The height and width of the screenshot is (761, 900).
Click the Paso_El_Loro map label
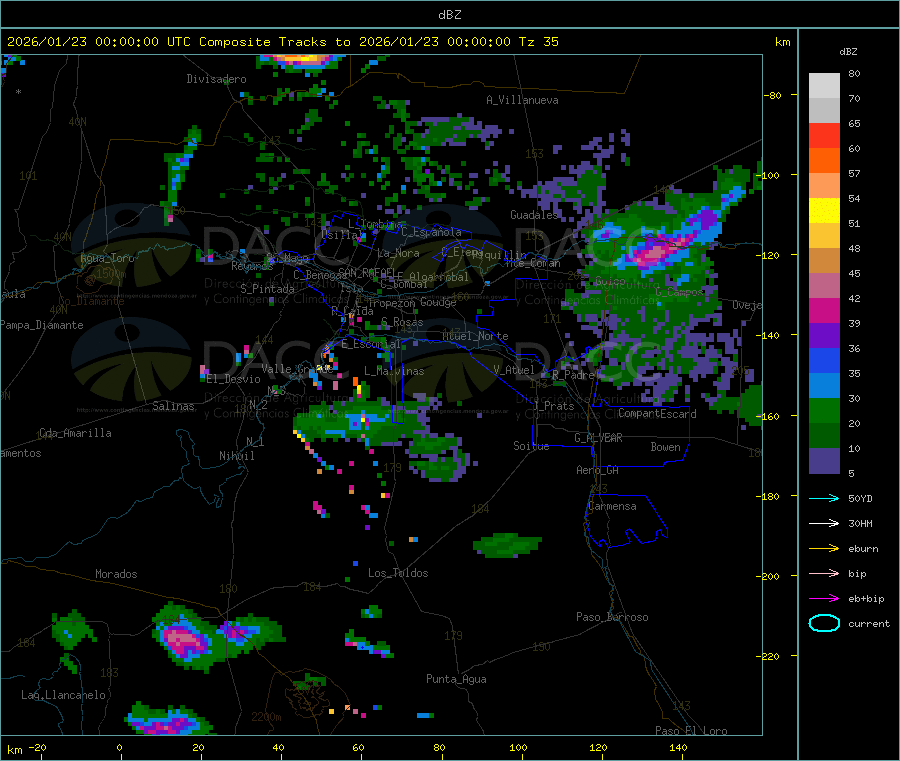(691, 731)
